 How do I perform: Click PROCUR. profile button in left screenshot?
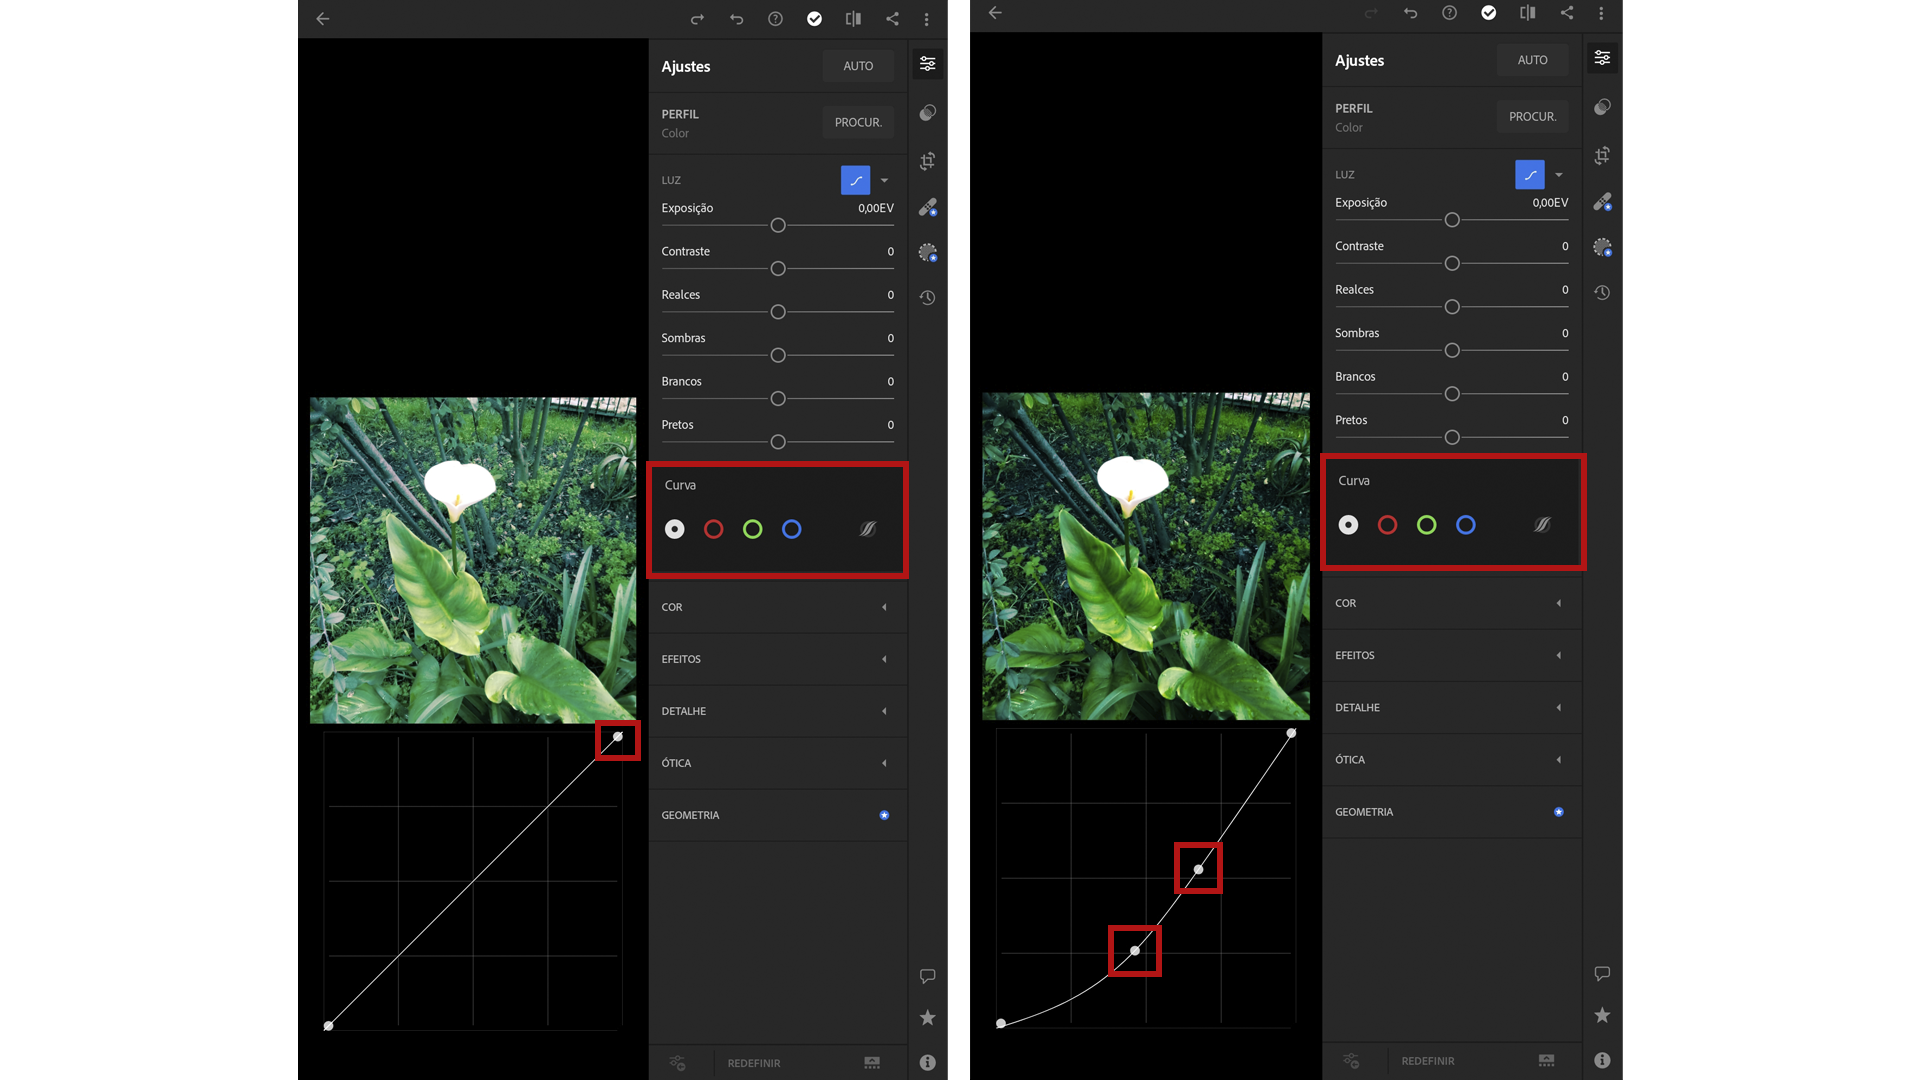858,122
